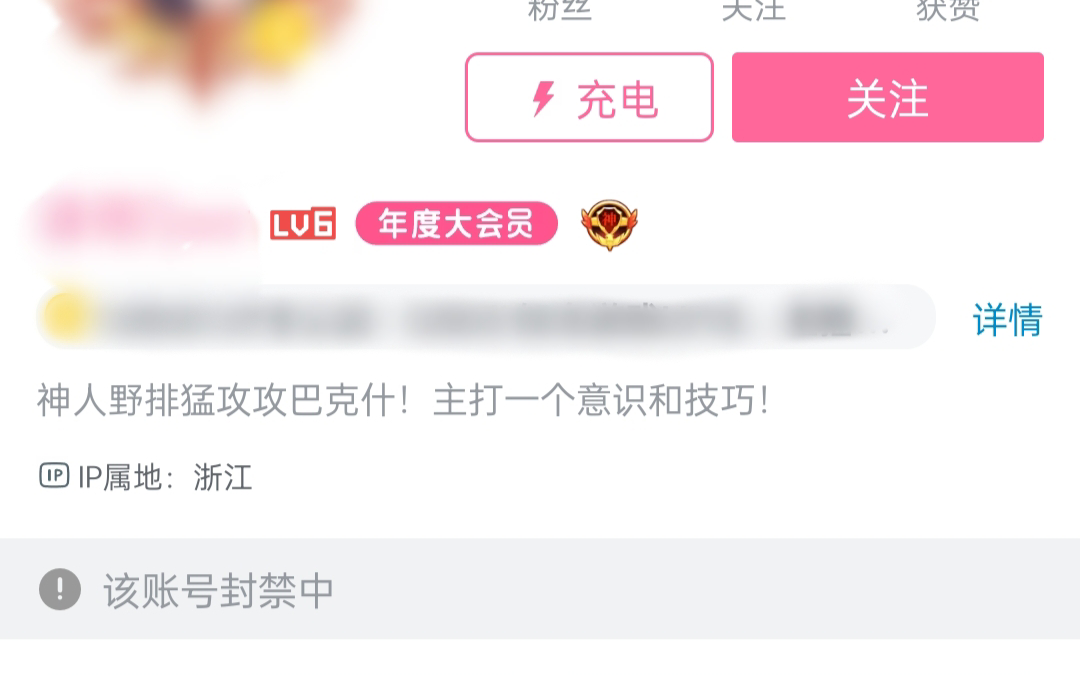View the 获赞 likes count
Screen dimensions: 1080x675
point(948,10)
